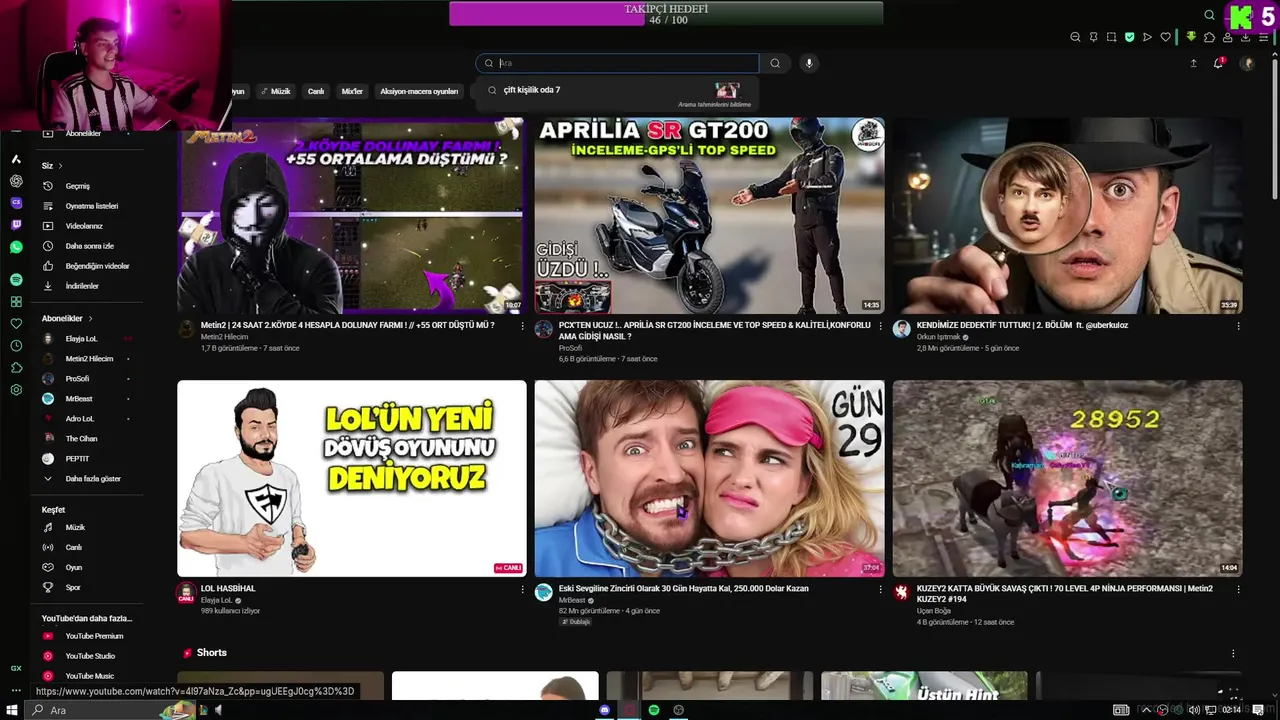Open the snapshot capture tool icon
The height and width of the screenshot is (720, 1280).
(x=1111, y=37)
